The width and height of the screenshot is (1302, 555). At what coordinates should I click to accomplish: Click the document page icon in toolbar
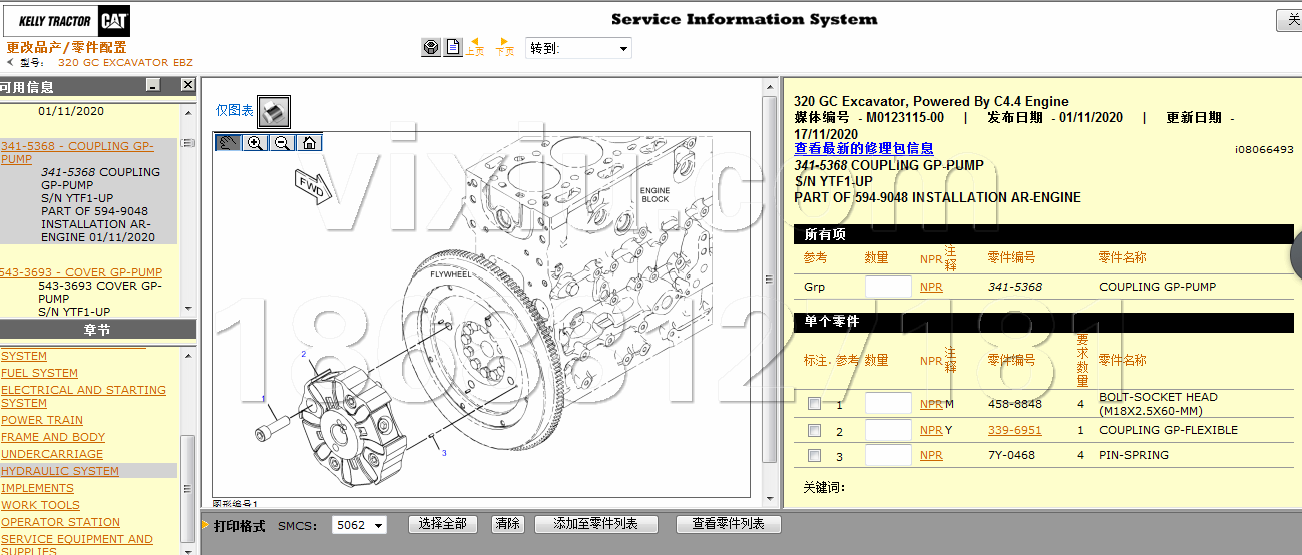(x=453, y=47)
